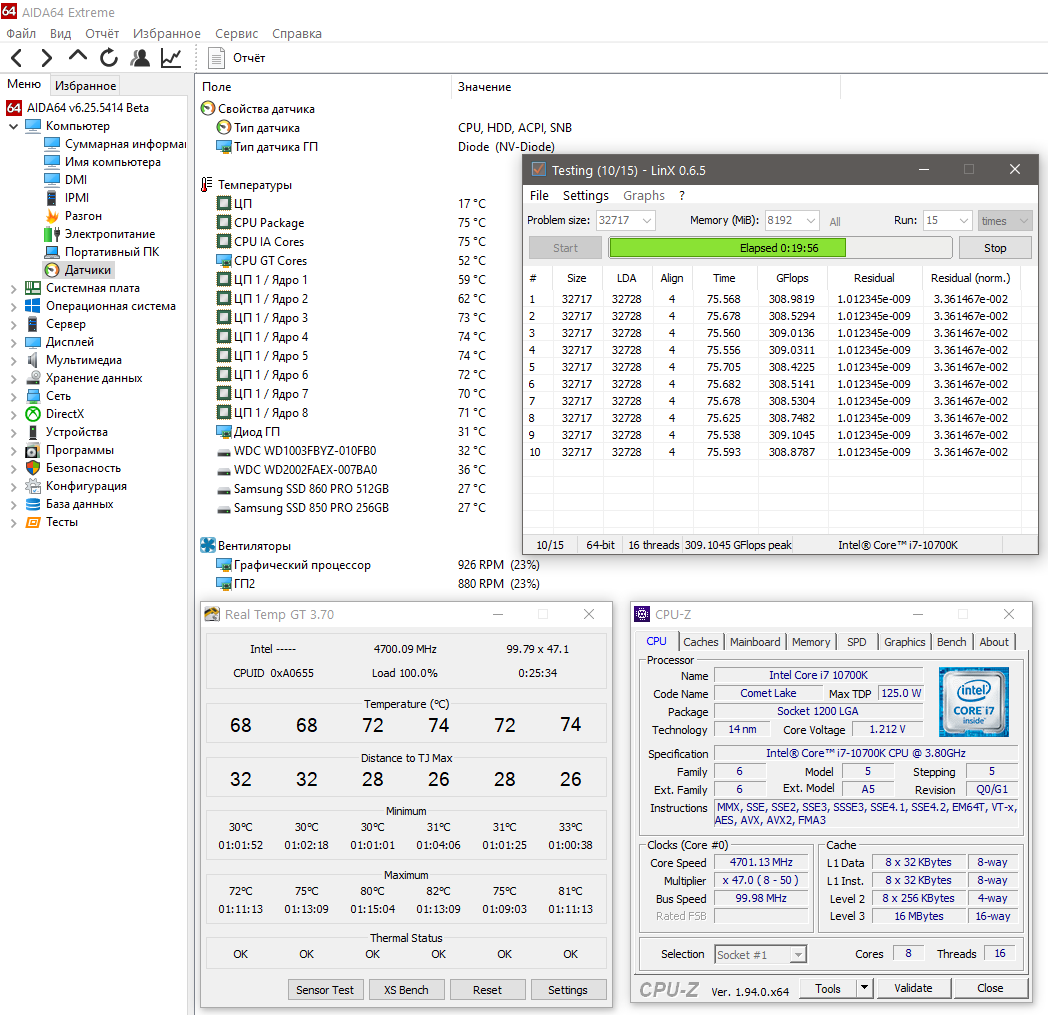Open the Settings menu in LinX

coord(585,195)
